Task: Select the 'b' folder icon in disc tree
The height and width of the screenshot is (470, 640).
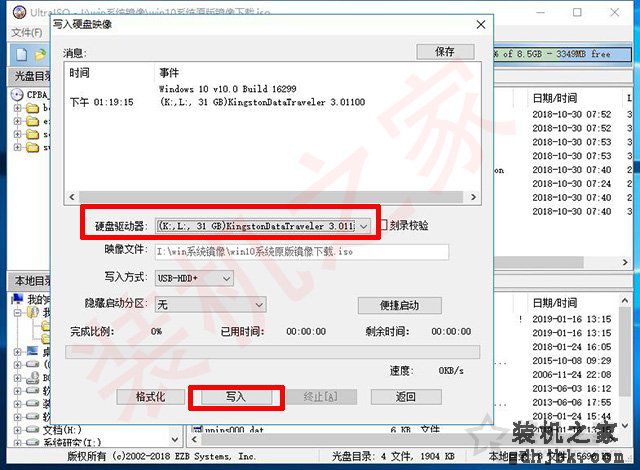Action: [33, 108]
